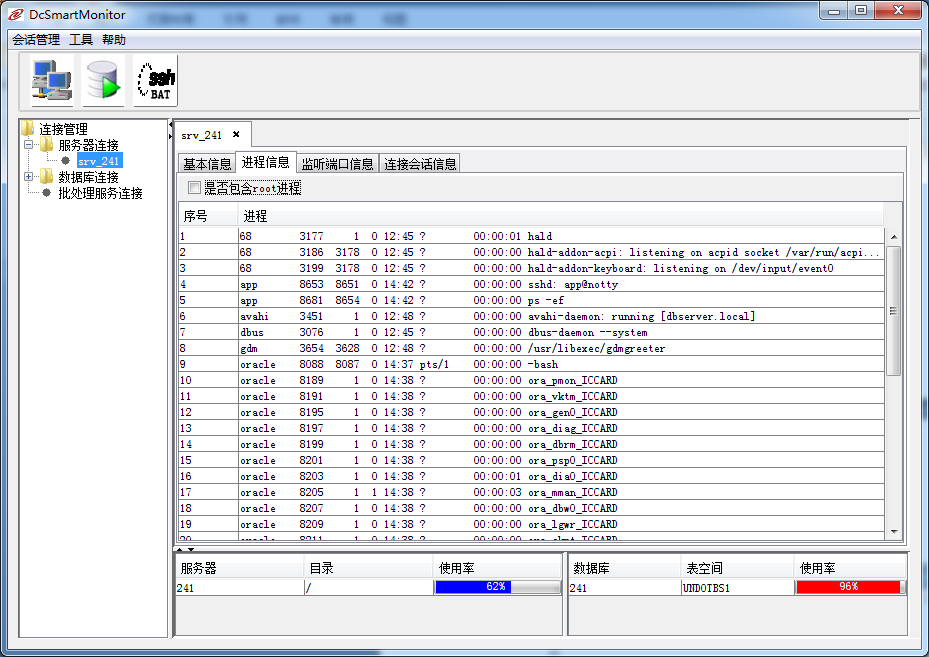The image size is (929, 657).
Task: Click the process list scroll down arrow
Action: [893, 531]
